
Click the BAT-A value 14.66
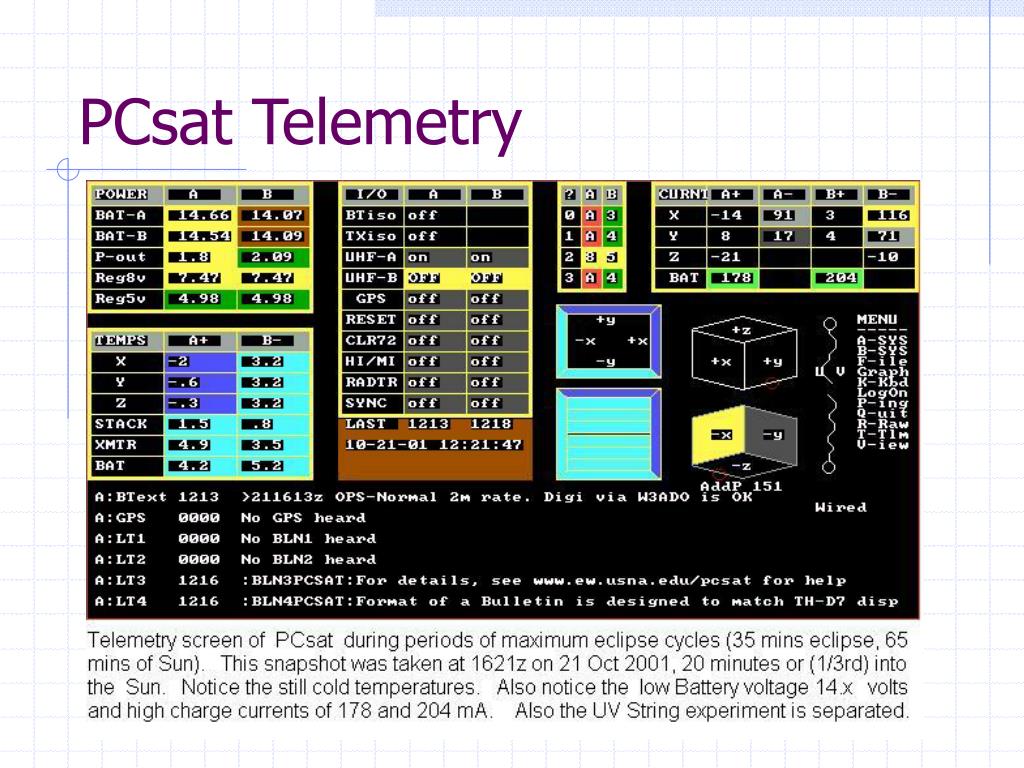pyautogui.click(x=204, y=215)
